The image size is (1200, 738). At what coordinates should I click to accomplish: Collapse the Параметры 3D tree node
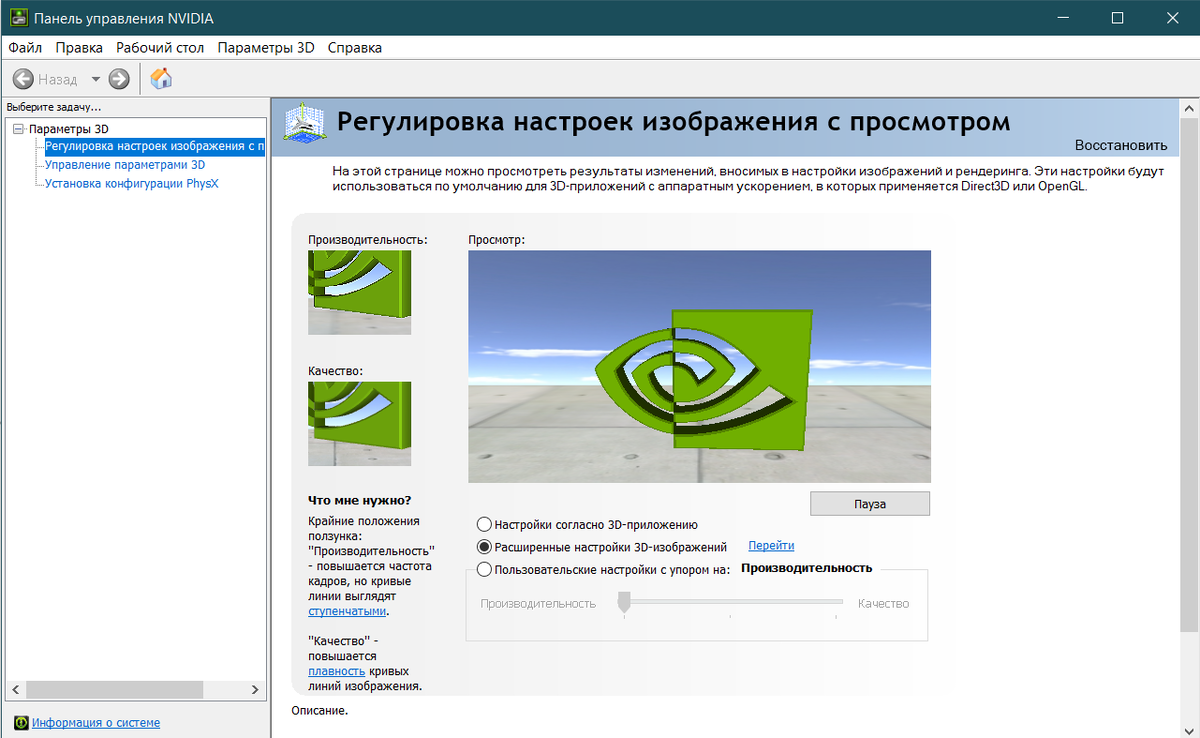click(20, 129)
